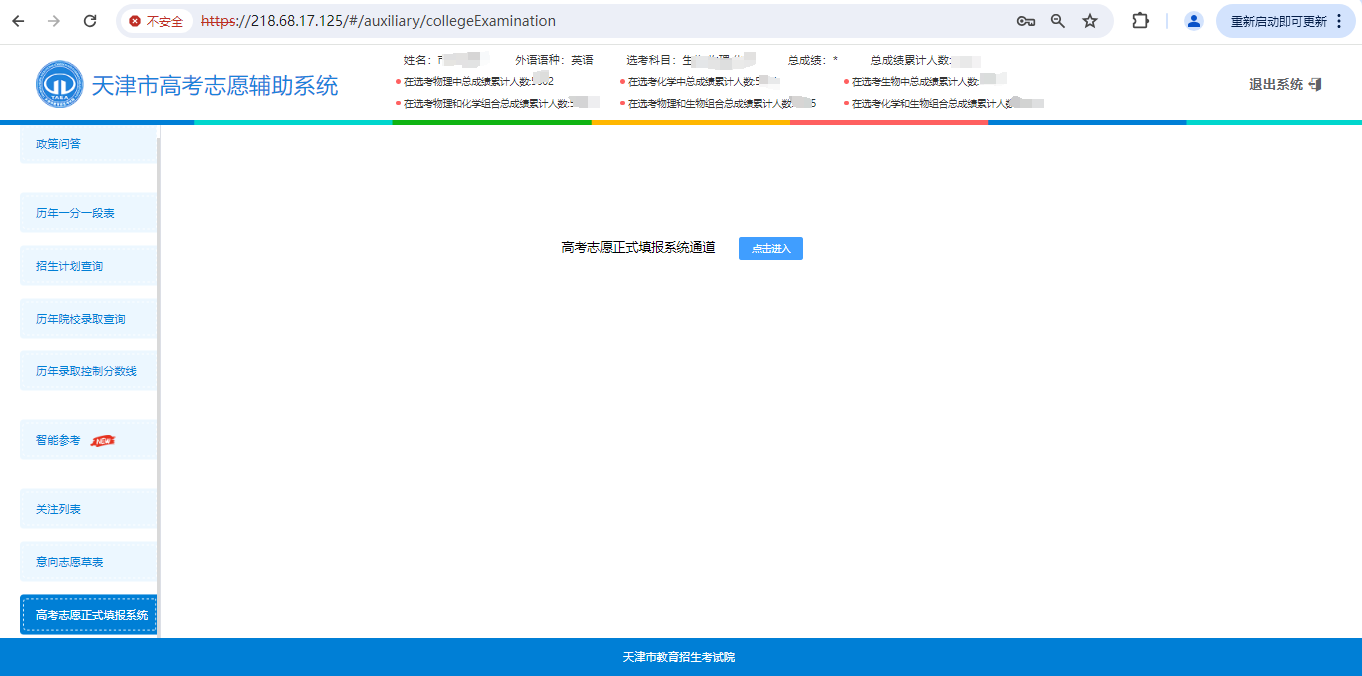Screen dimensions: 1362x676
Task: Select 招生计划查询 in the sidebar
Action: click(89, 266)
